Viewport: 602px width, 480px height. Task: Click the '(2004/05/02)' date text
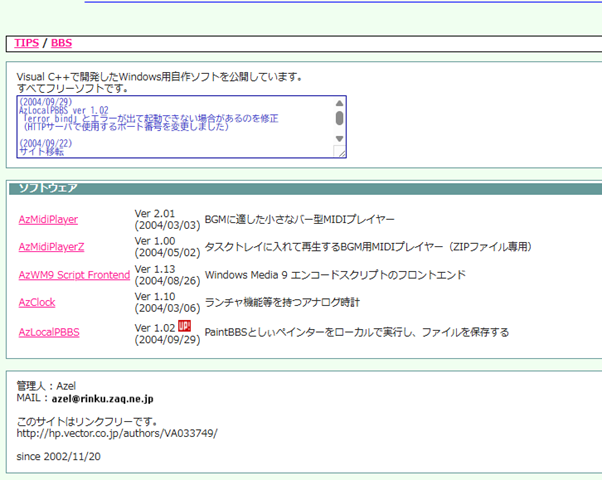click(167, 253)
